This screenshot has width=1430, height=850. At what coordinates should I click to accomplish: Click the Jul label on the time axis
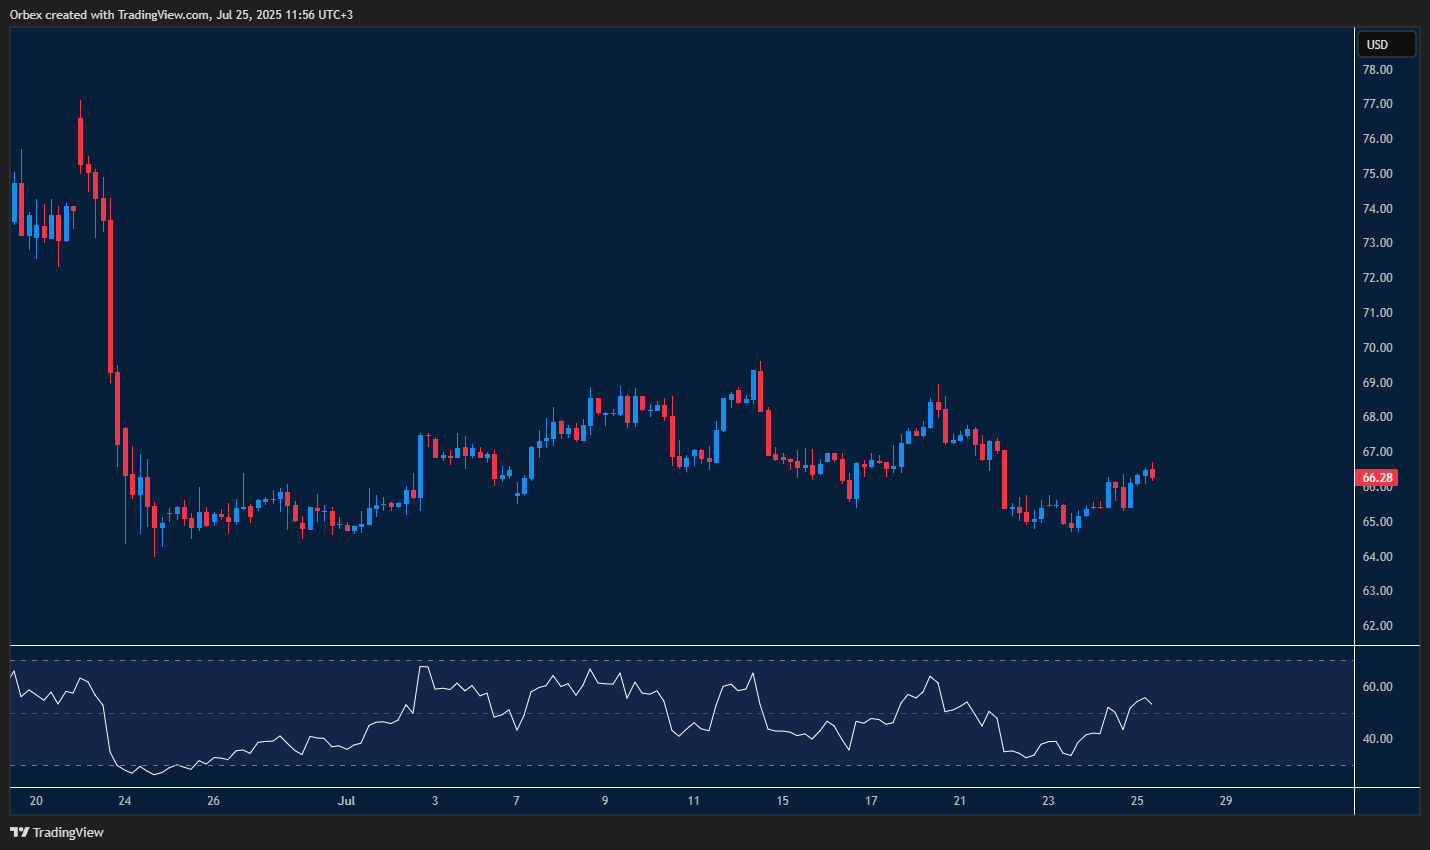[x=346, y=800]
